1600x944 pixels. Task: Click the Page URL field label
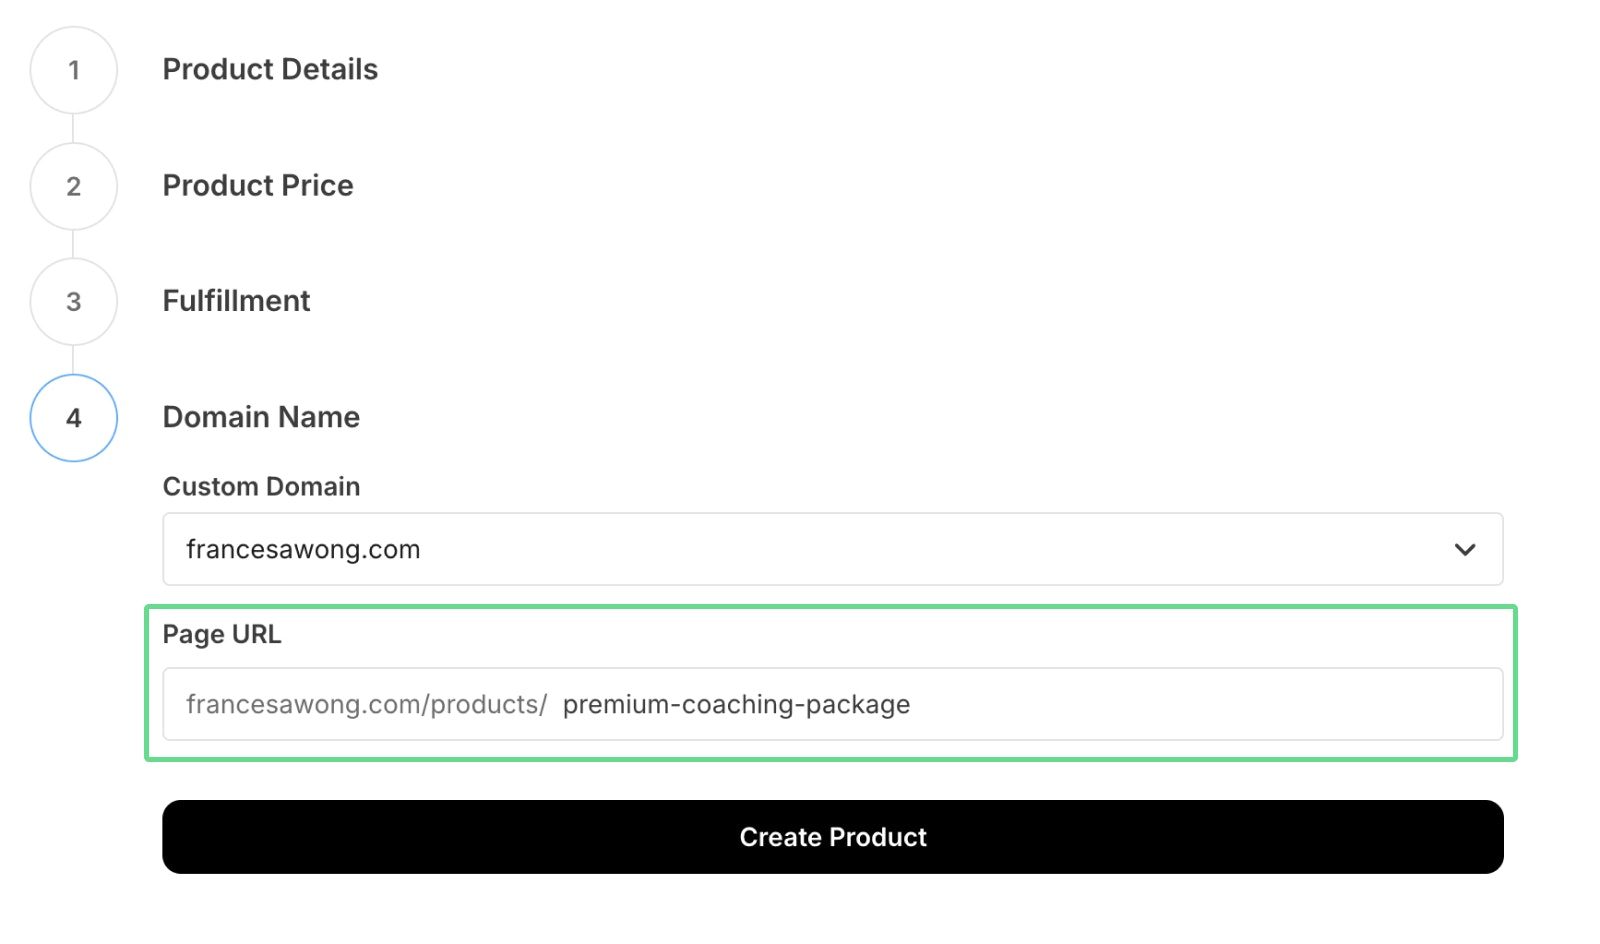pos(222,634)
